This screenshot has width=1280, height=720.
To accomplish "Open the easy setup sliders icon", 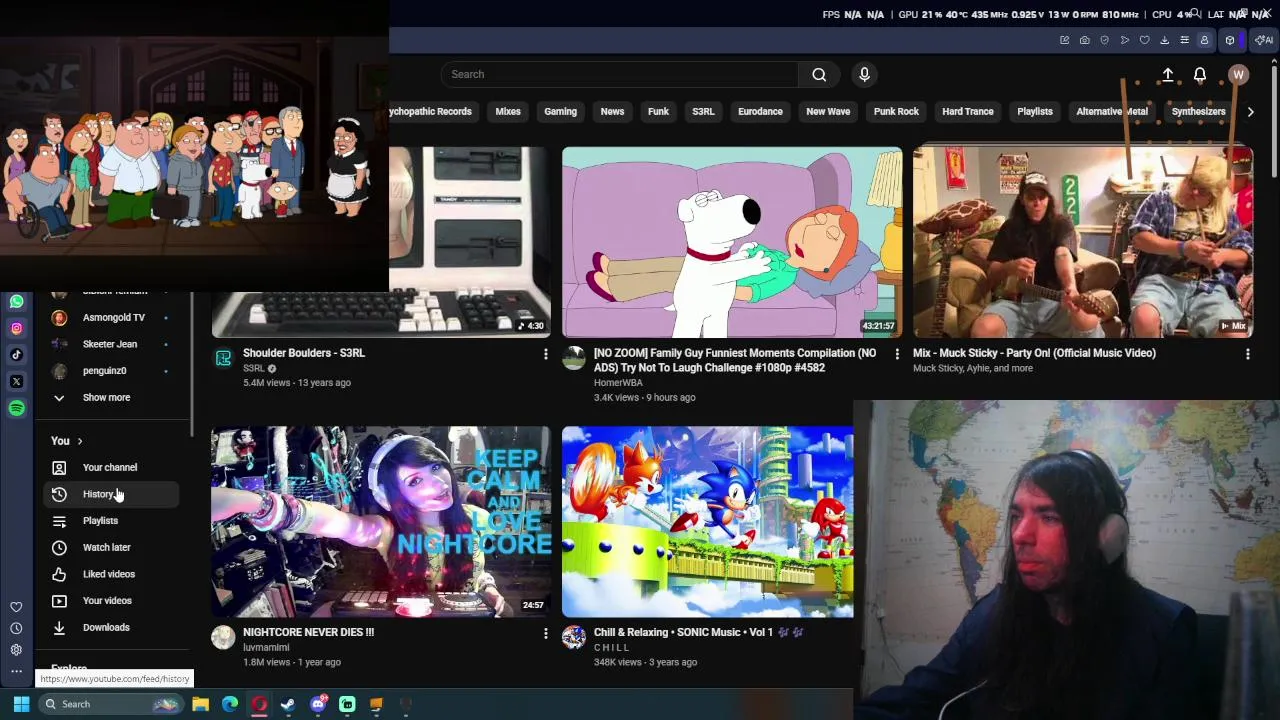I will click(x=1184, y=40).
